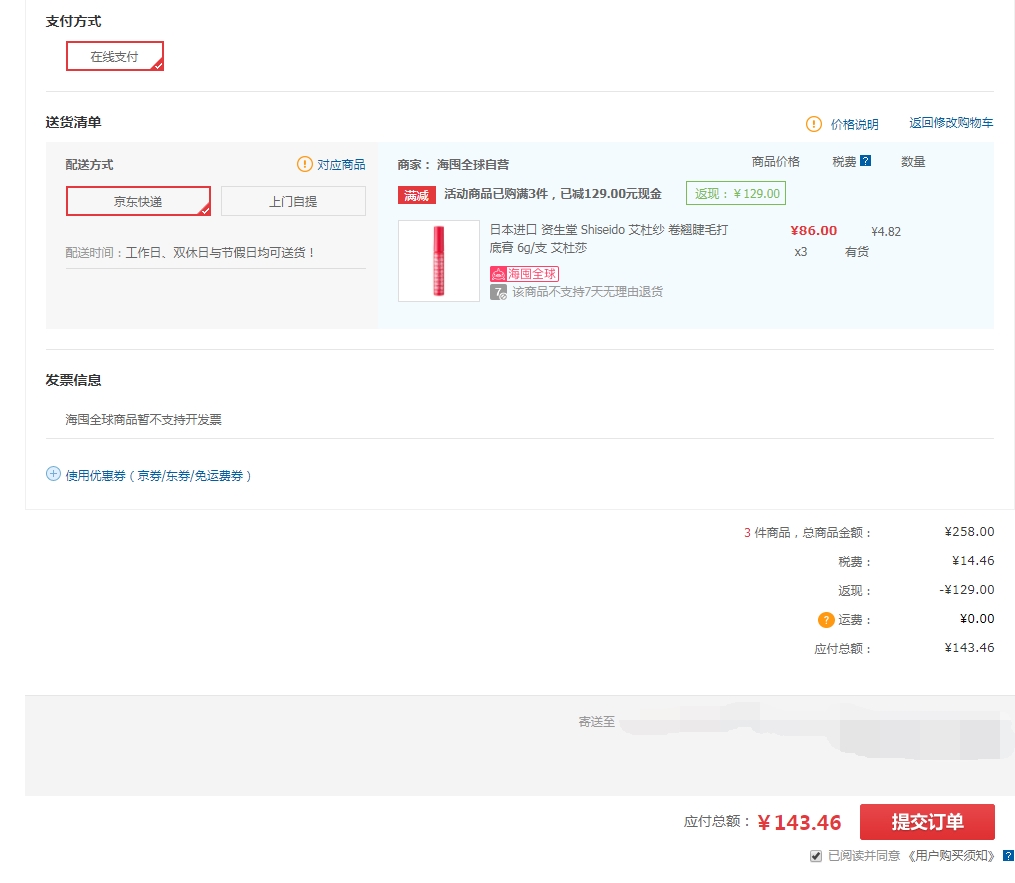Click 寄送至 address label
This screenshot has height=883, width=1015.
(596, 722)
